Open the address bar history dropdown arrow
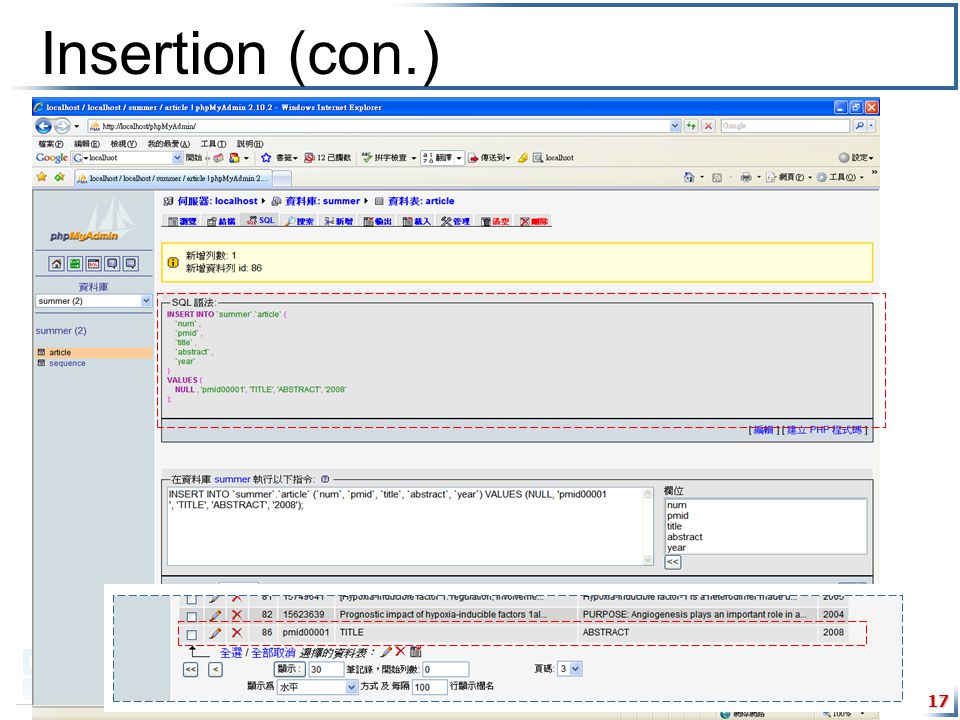The height and width of the screenshot is (720, 960). click(x=675, y=126)
